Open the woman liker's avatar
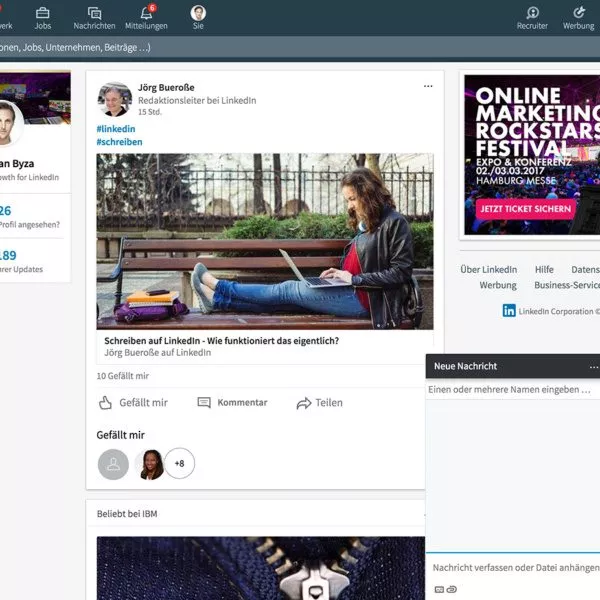The height and width of the screenshot is (600, 600). [x=151, y=464]
